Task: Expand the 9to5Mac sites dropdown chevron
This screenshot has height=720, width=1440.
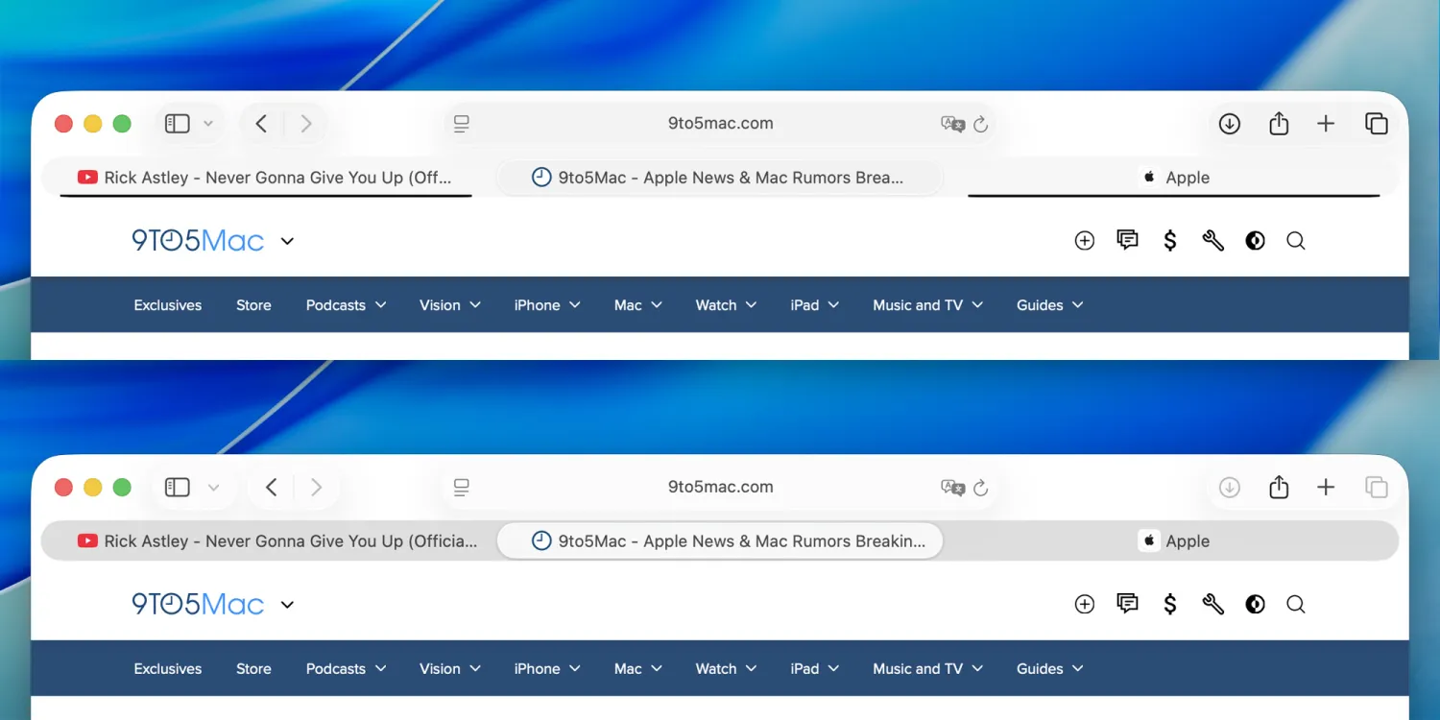Action: (x=287, y=241)
